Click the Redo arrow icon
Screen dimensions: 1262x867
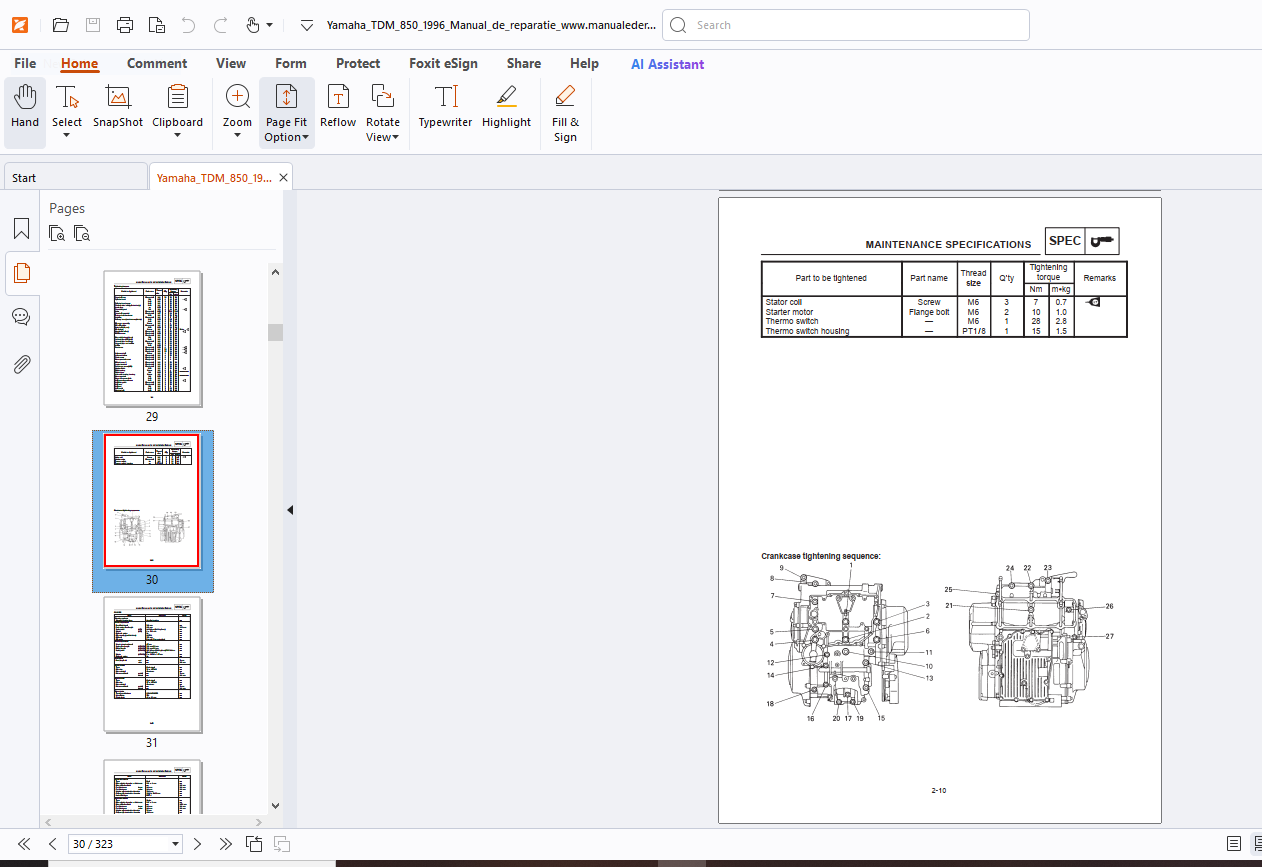pos(220,25)
